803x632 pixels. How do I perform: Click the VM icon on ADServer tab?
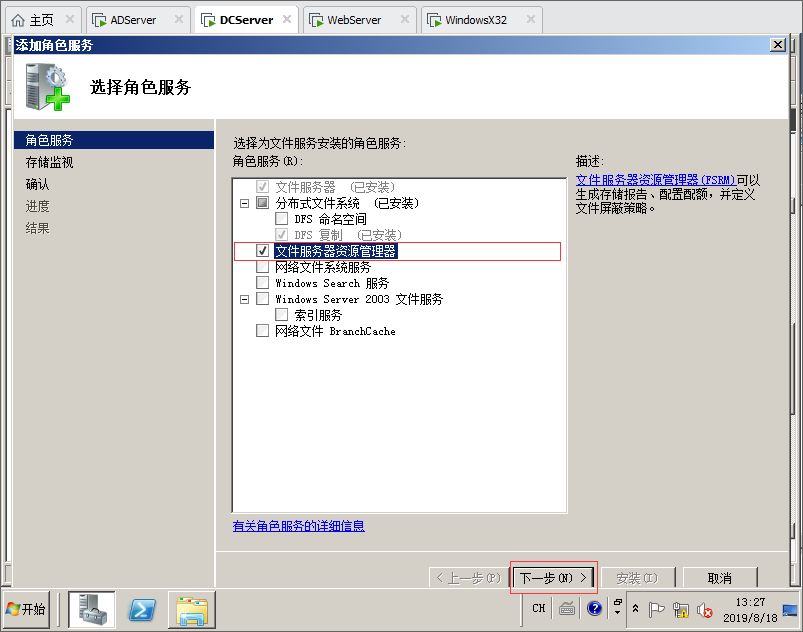tap(99, 20)
